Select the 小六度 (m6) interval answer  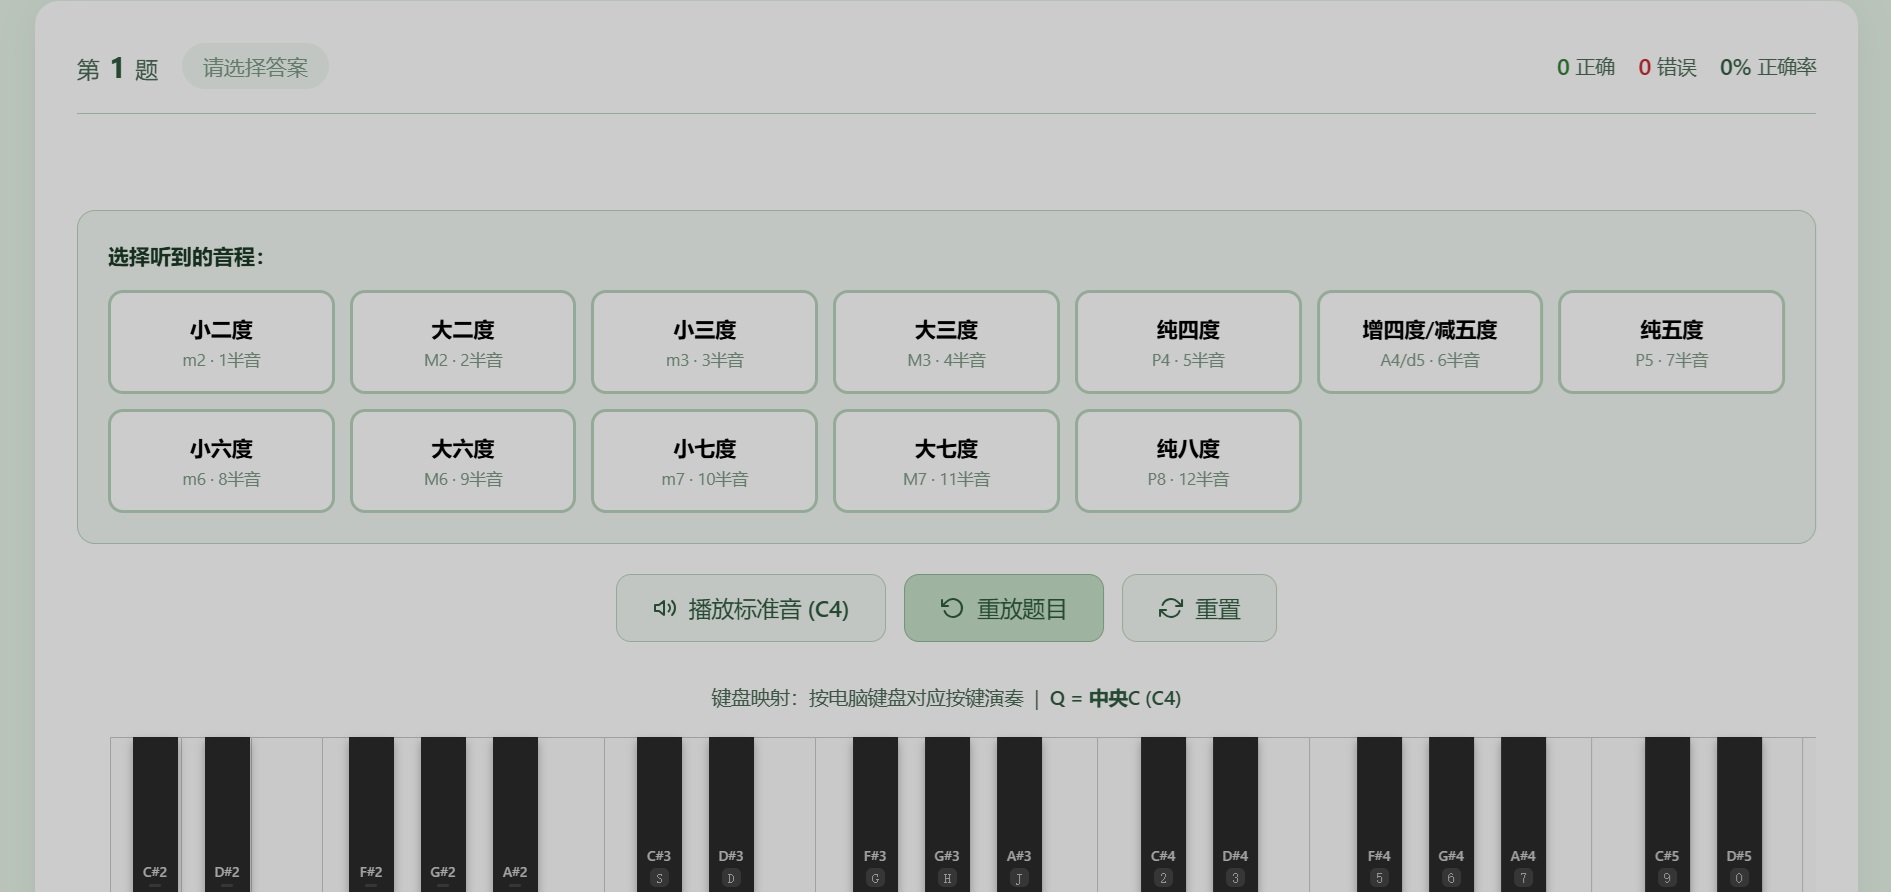[x=221, y=461]
